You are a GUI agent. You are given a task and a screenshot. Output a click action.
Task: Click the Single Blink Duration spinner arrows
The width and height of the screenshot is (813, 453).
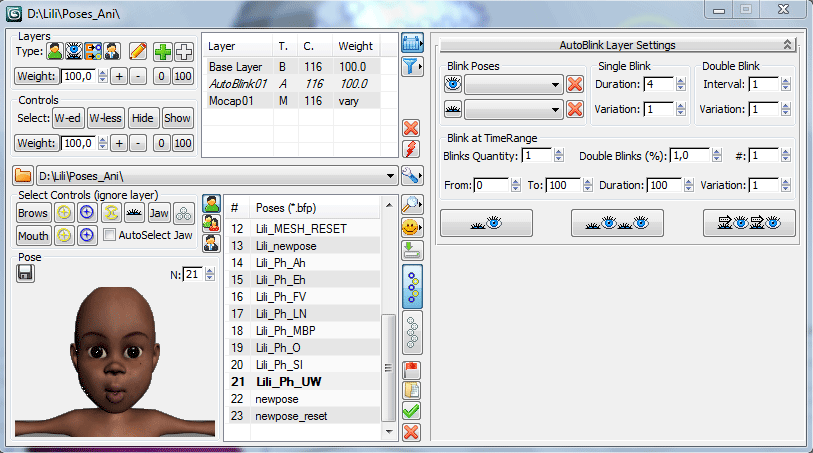pyautogui.click(x=680, y=84)
